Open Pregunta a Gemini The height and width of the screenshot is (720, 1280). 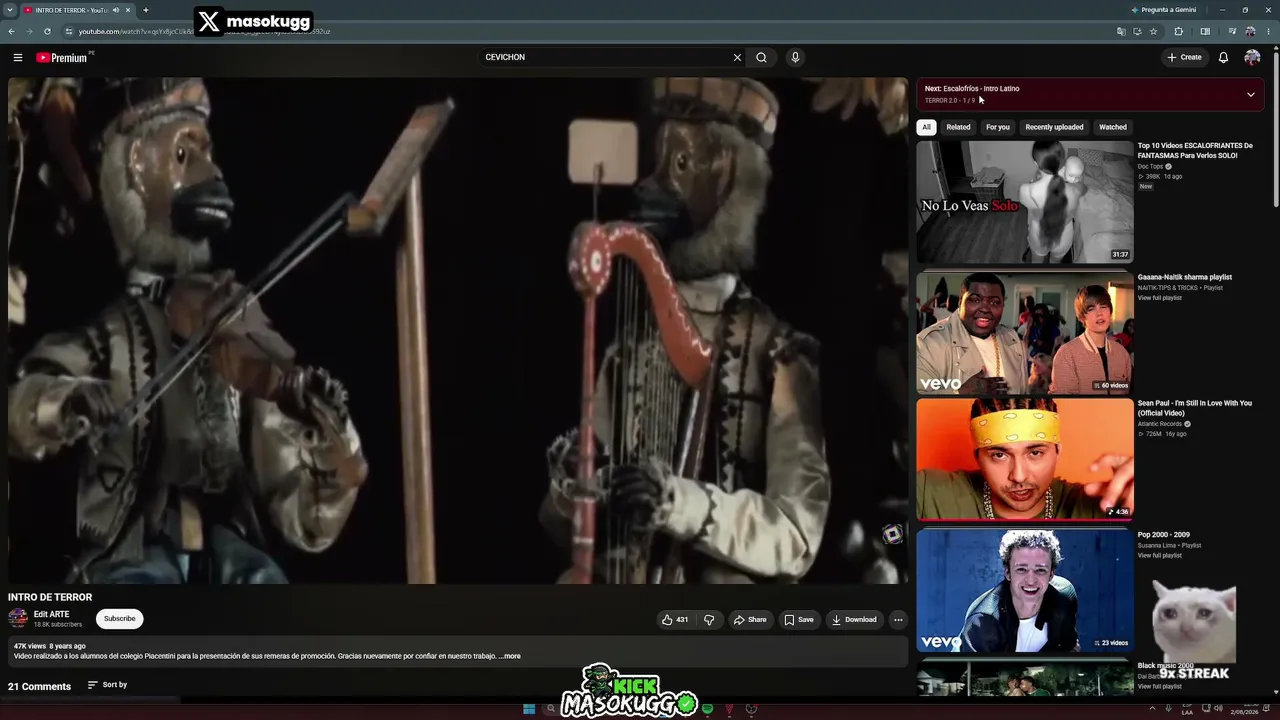click(1163, 10)
